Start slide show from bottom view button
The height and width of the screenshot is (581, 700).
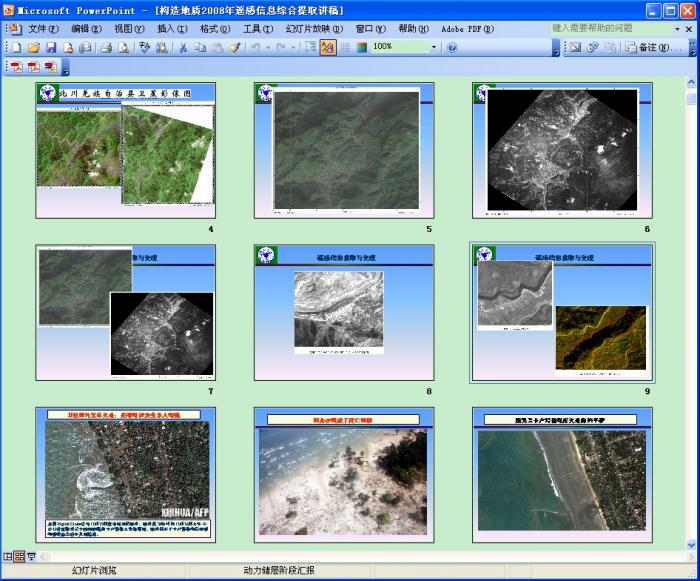tap(31, 556)
